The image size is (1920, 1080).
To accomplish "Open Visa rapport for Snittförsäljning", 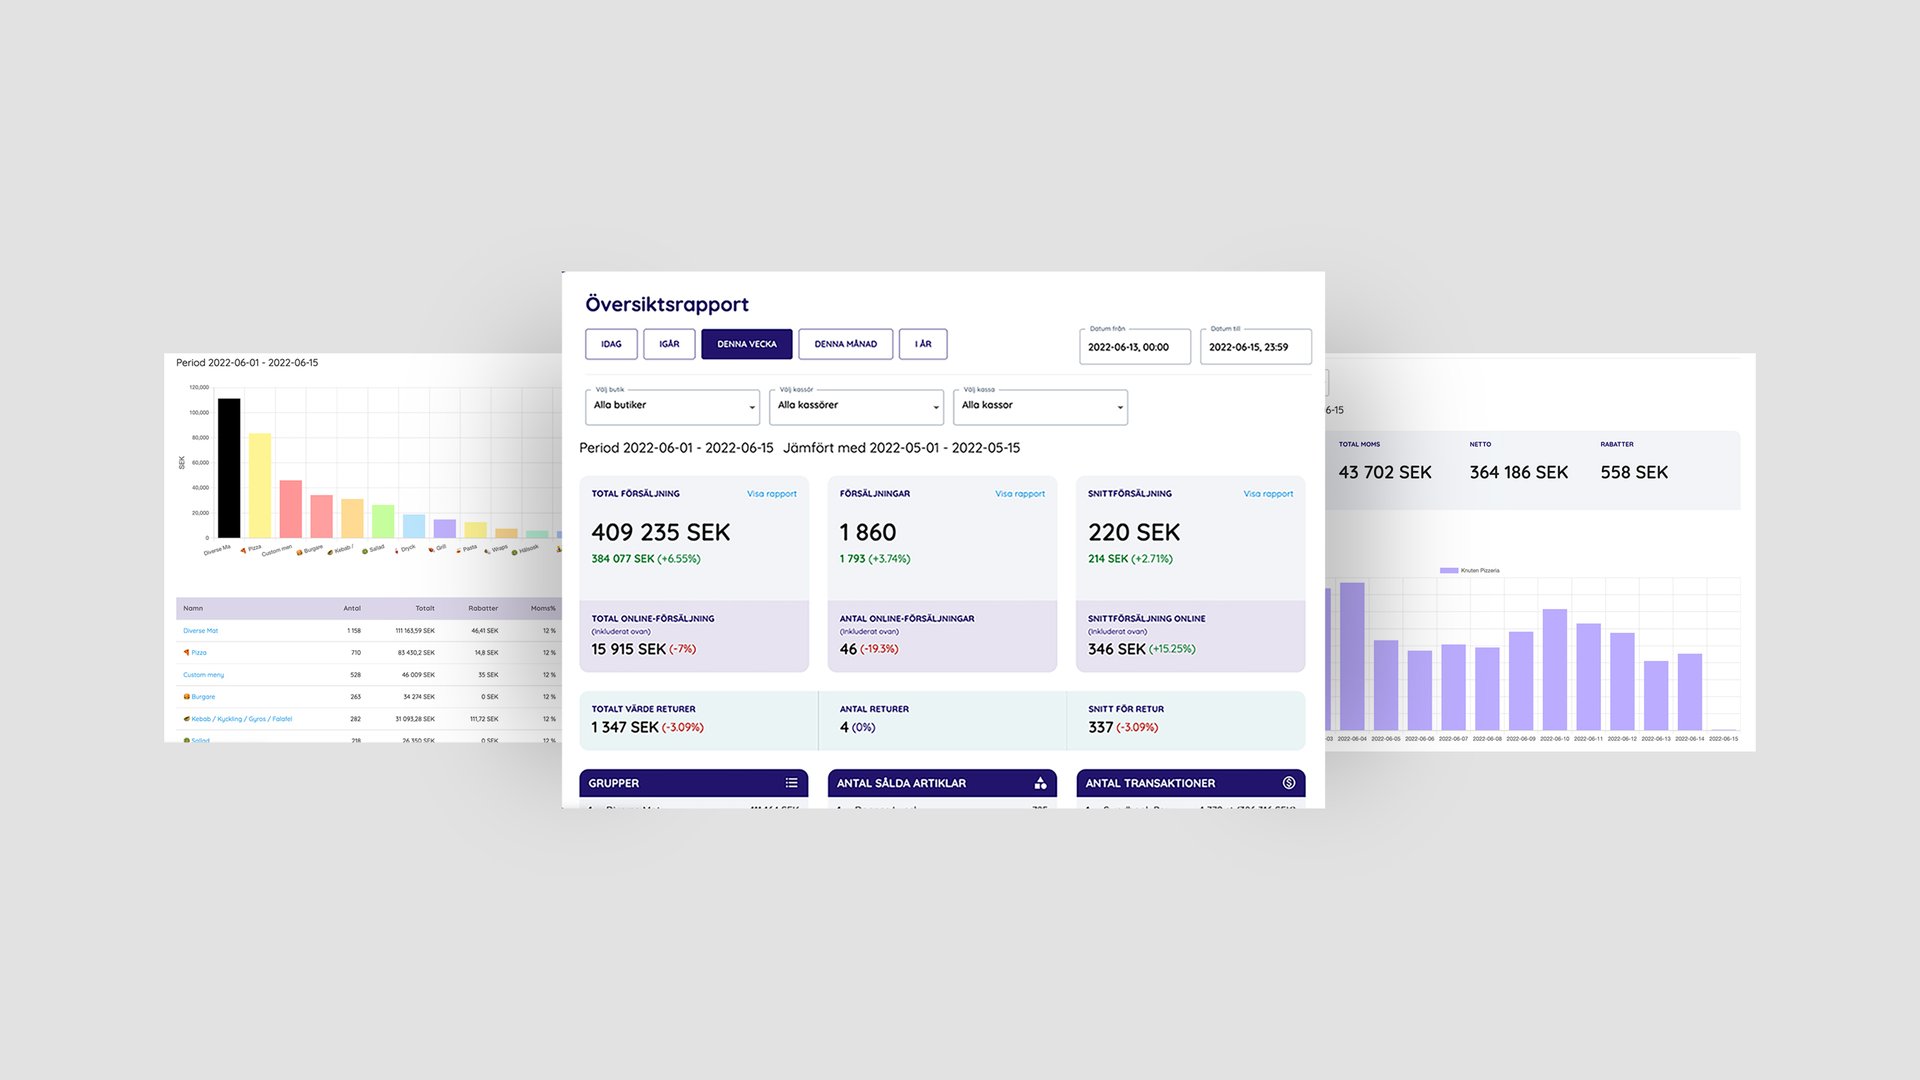I will click(x=1268, y=494).
